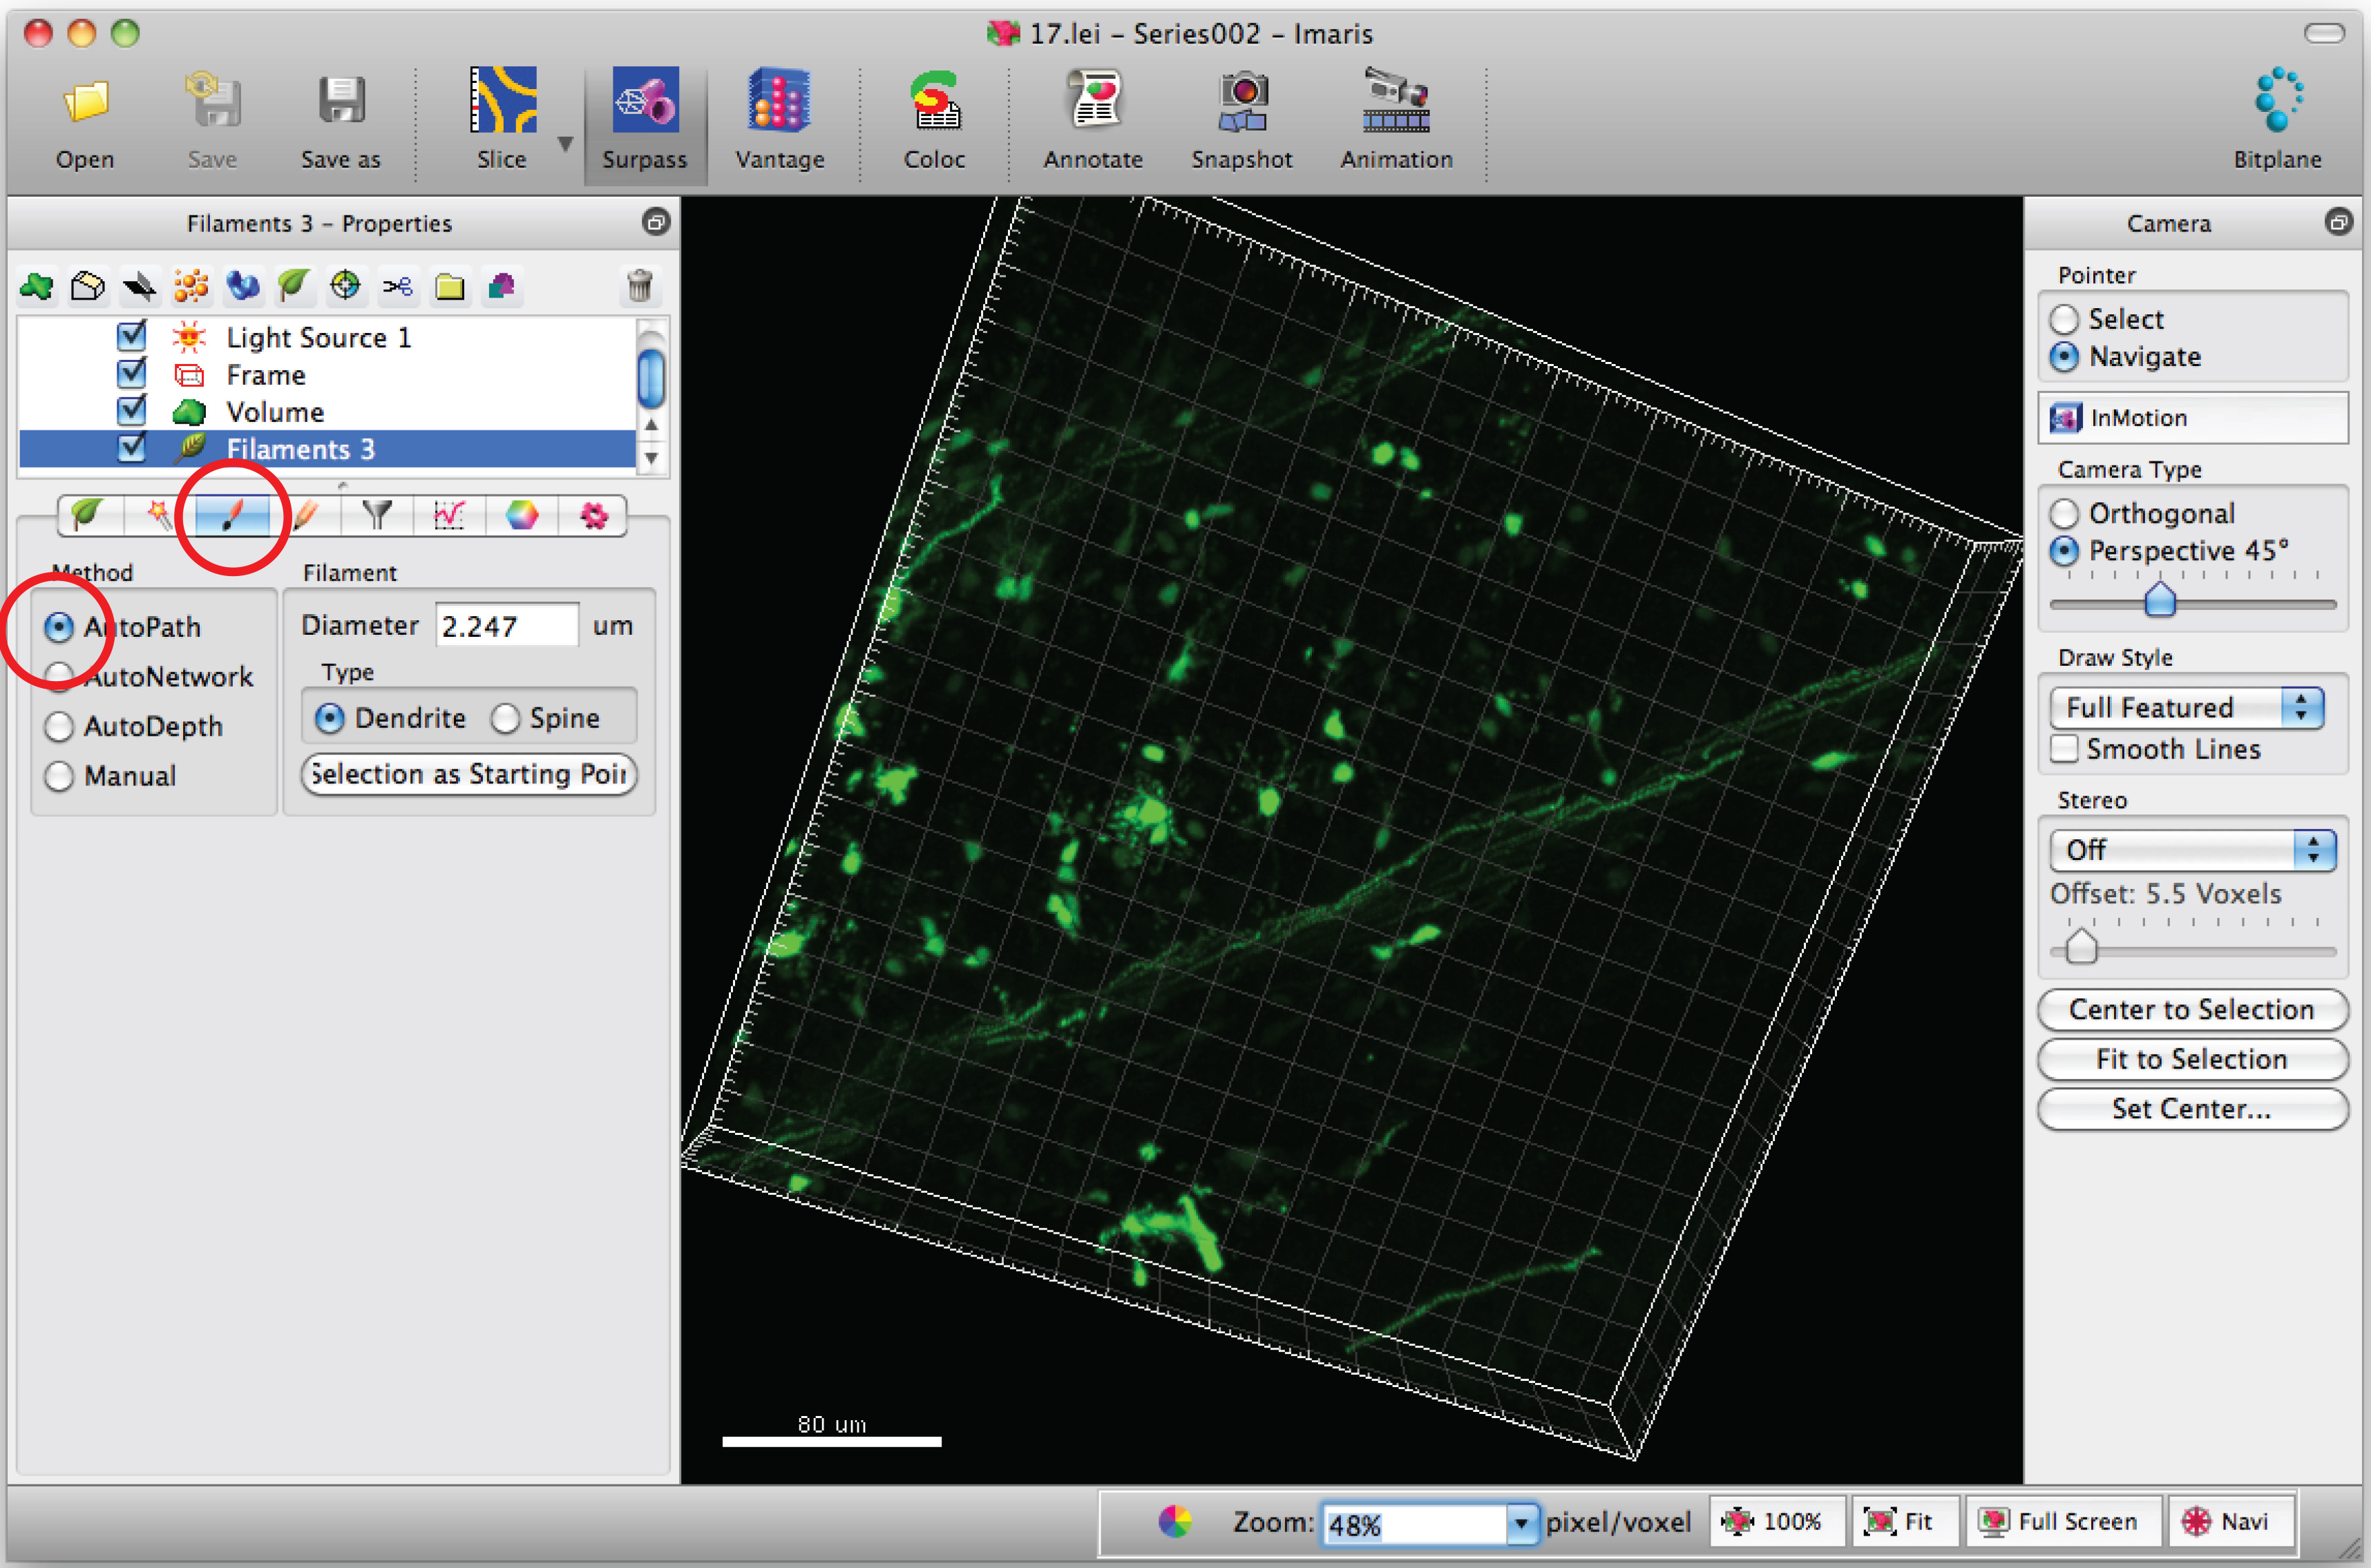
Task: Set pointer mode to Navigate
Action: (2064, 357)
